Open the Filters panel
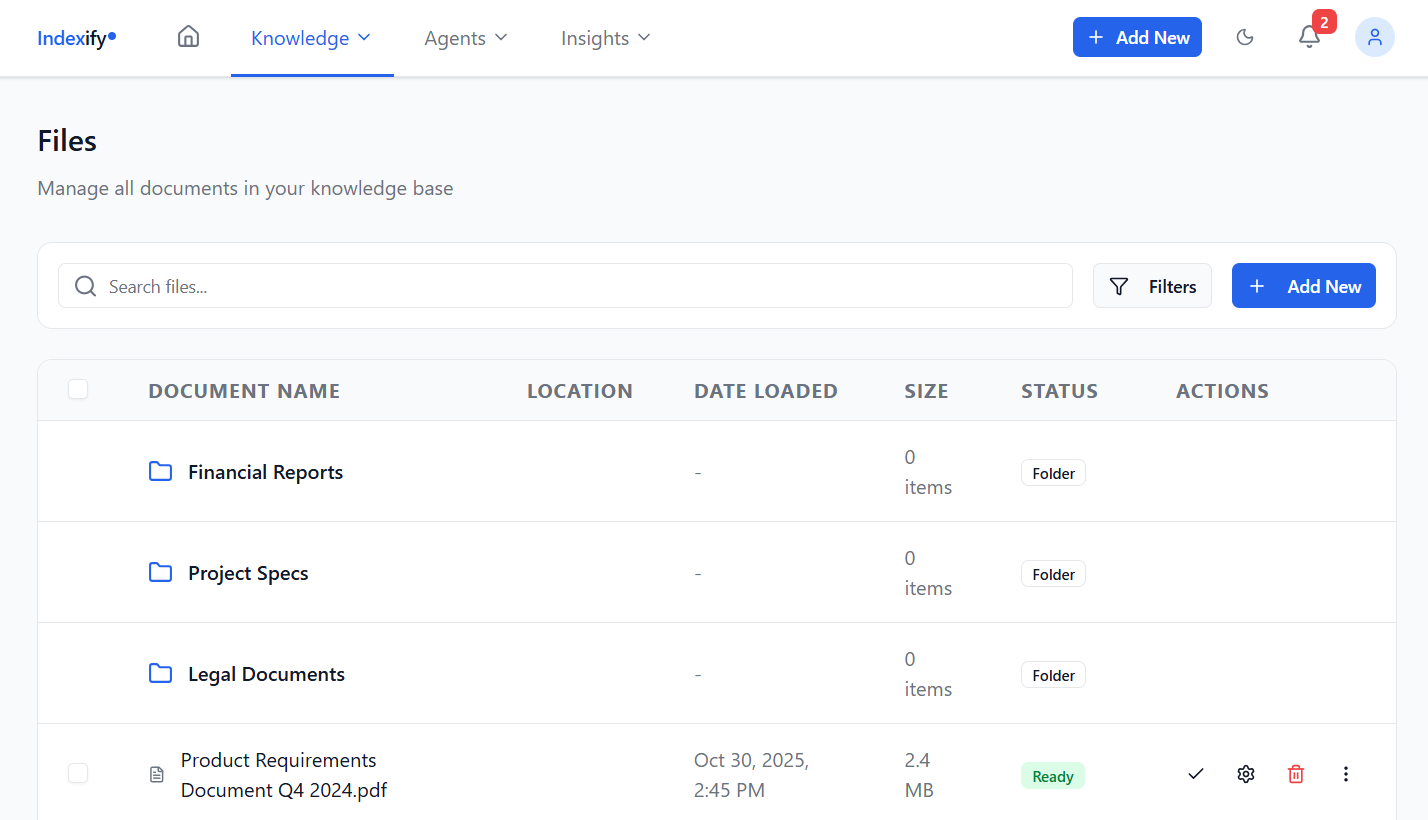Image resolution: width=1428 pixels, height=820 pixels. click(x=1152, y=285)
